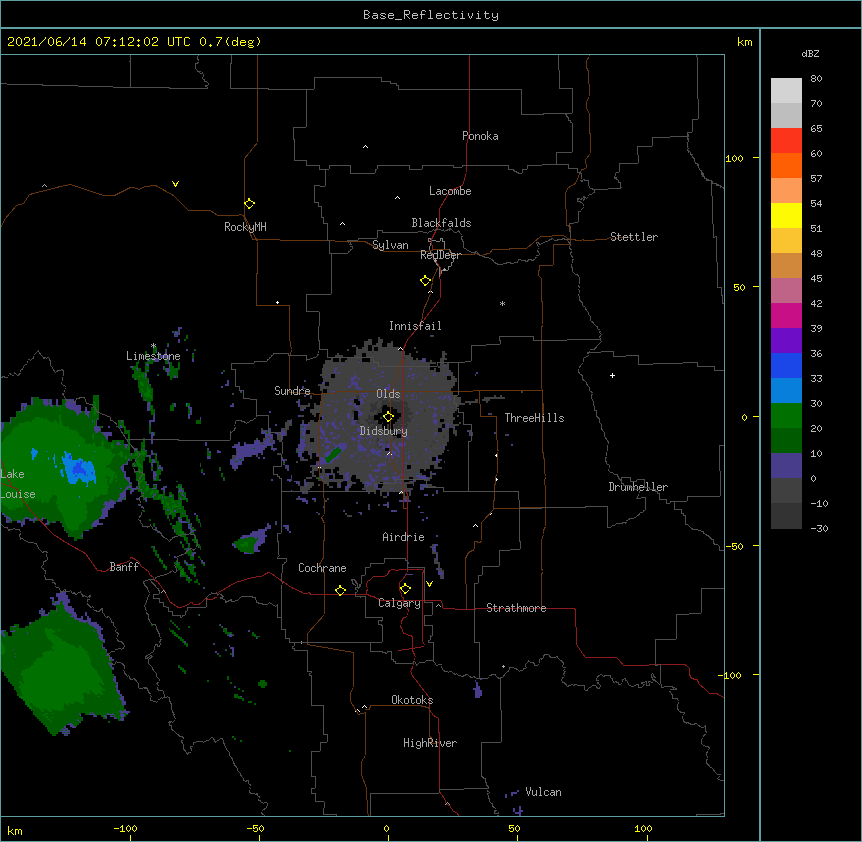Pick the bright yellow swatch in dBZ legend

[786, 216]
